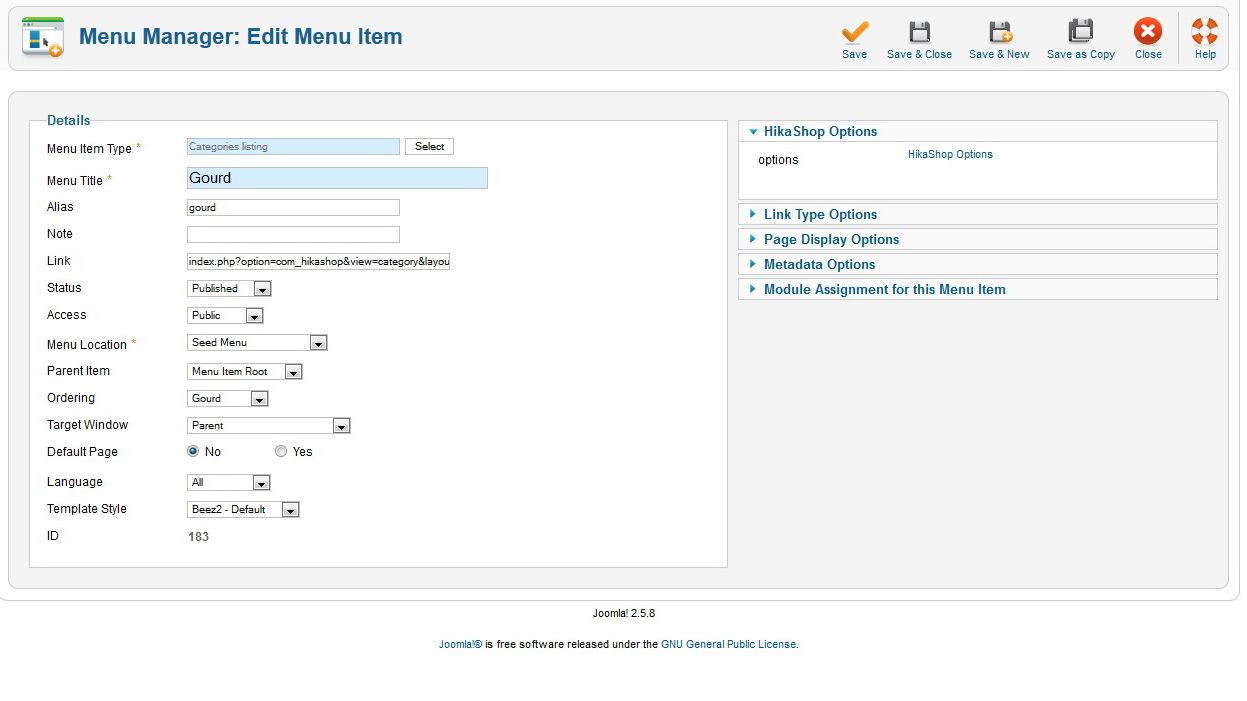Viewport: 1247px width, 701px height.
Task: Click the Save & Close toolbar icon
Action: click(919, 31)
